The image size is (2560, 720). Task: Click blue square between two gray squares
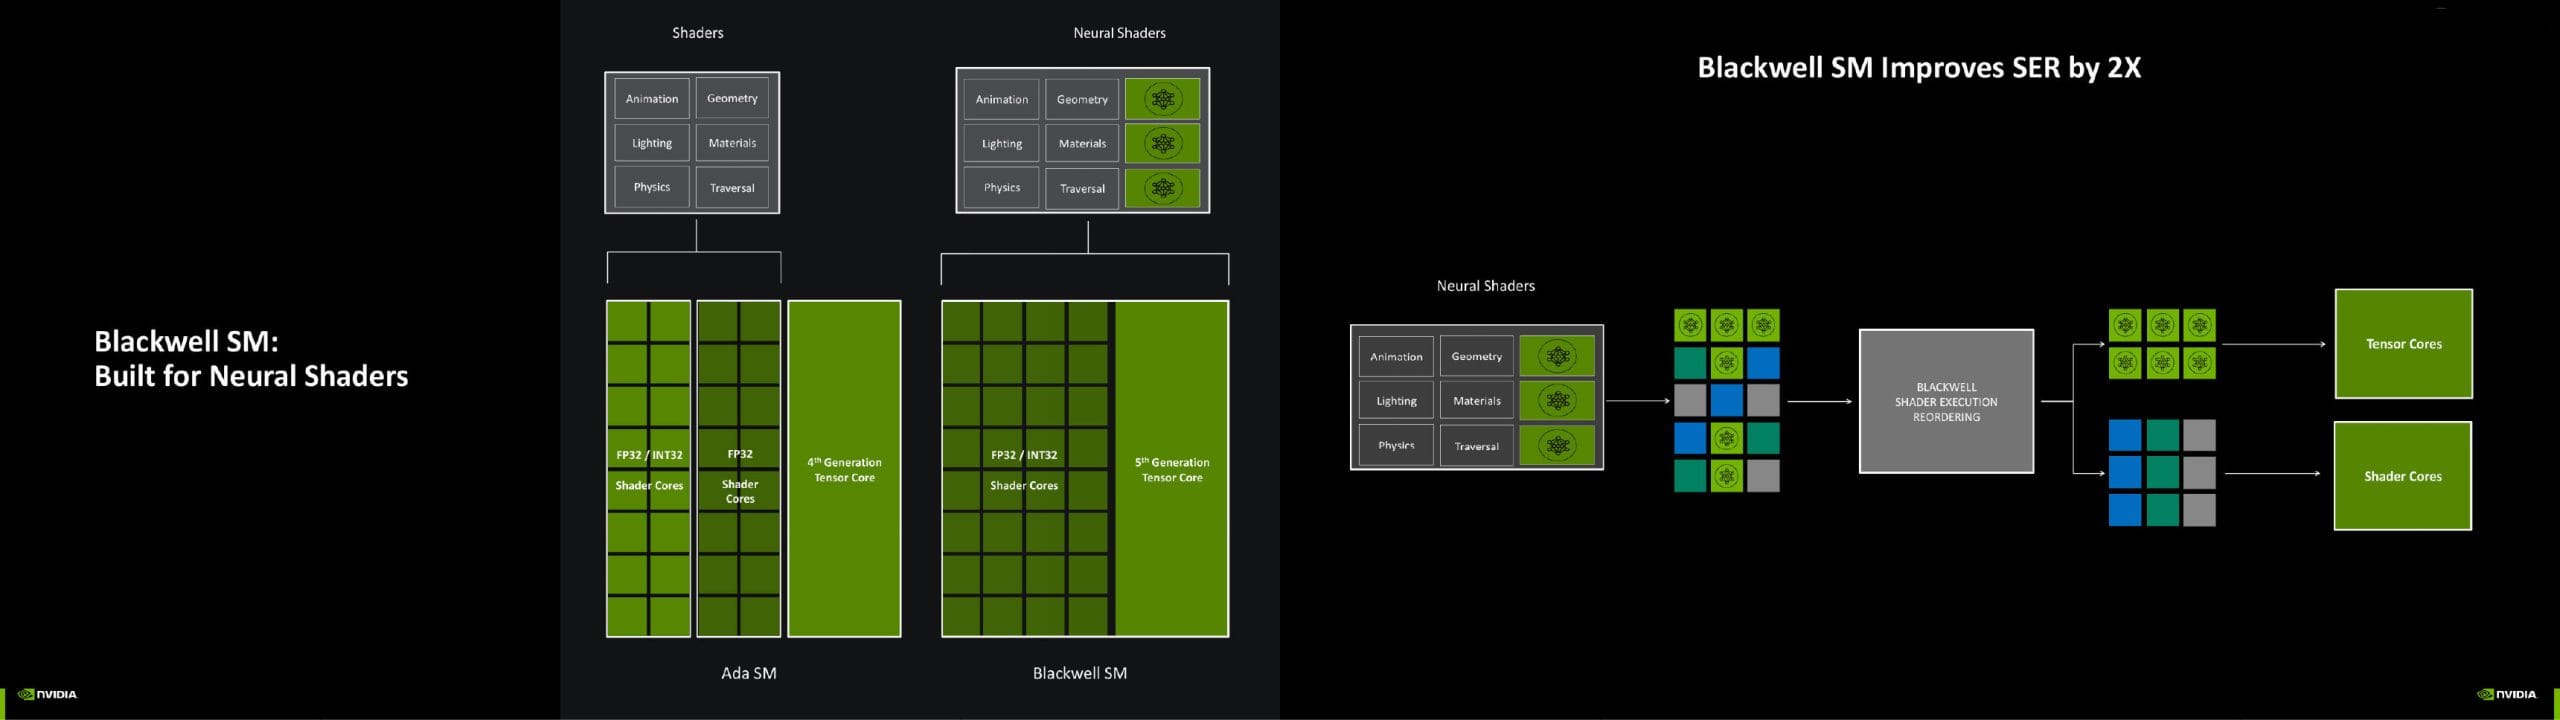pos(1727,400)
